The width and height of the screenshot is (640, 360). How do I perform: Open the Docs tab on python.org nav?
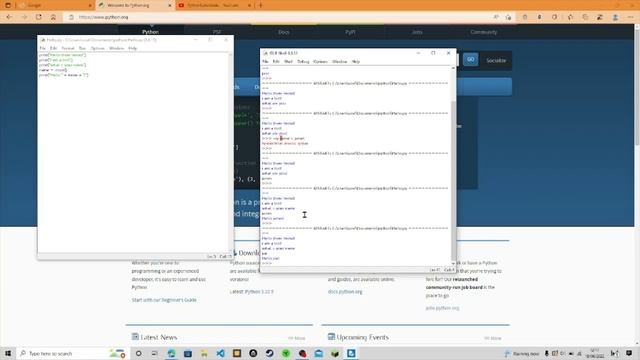(x=284, y=32)
